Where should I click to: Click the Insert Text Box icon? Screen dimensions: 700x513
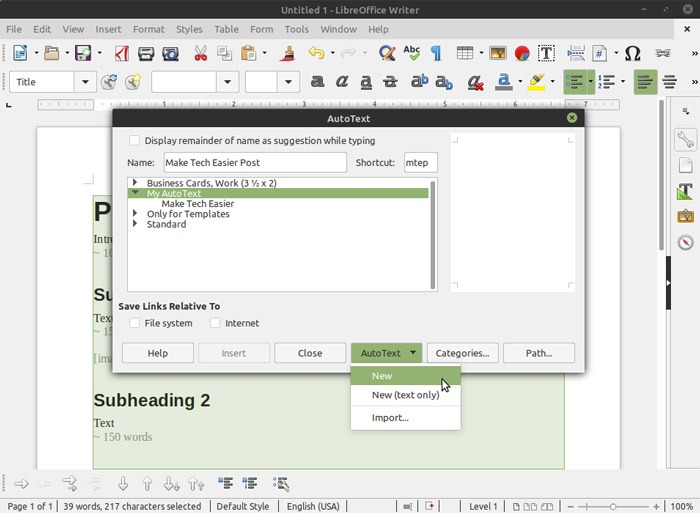click(x=546, y=53)
